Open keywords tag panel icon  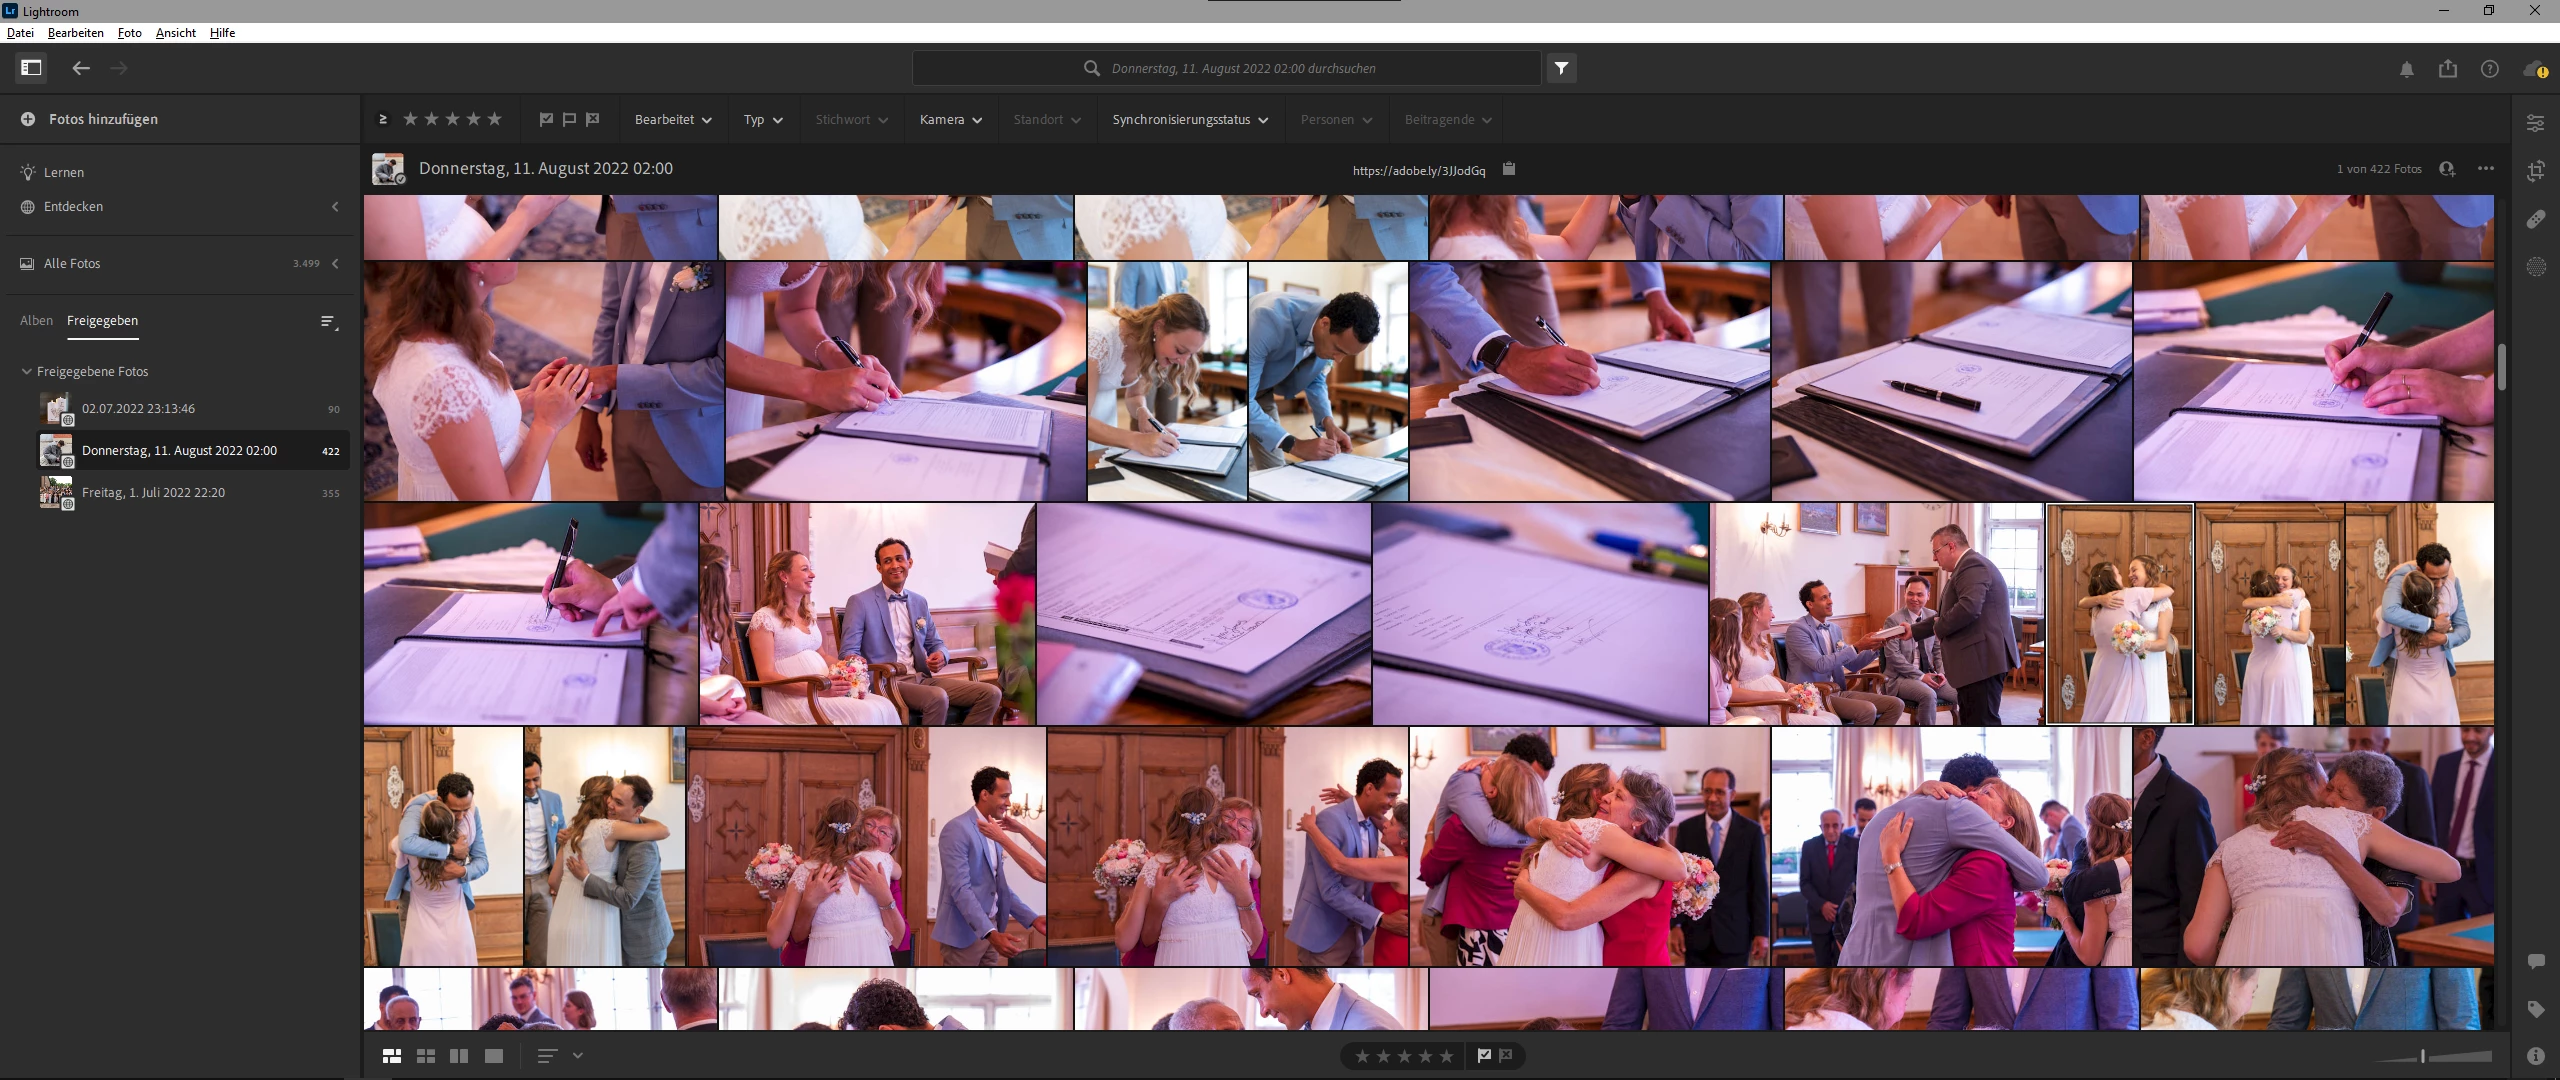coord(2535,1009)
